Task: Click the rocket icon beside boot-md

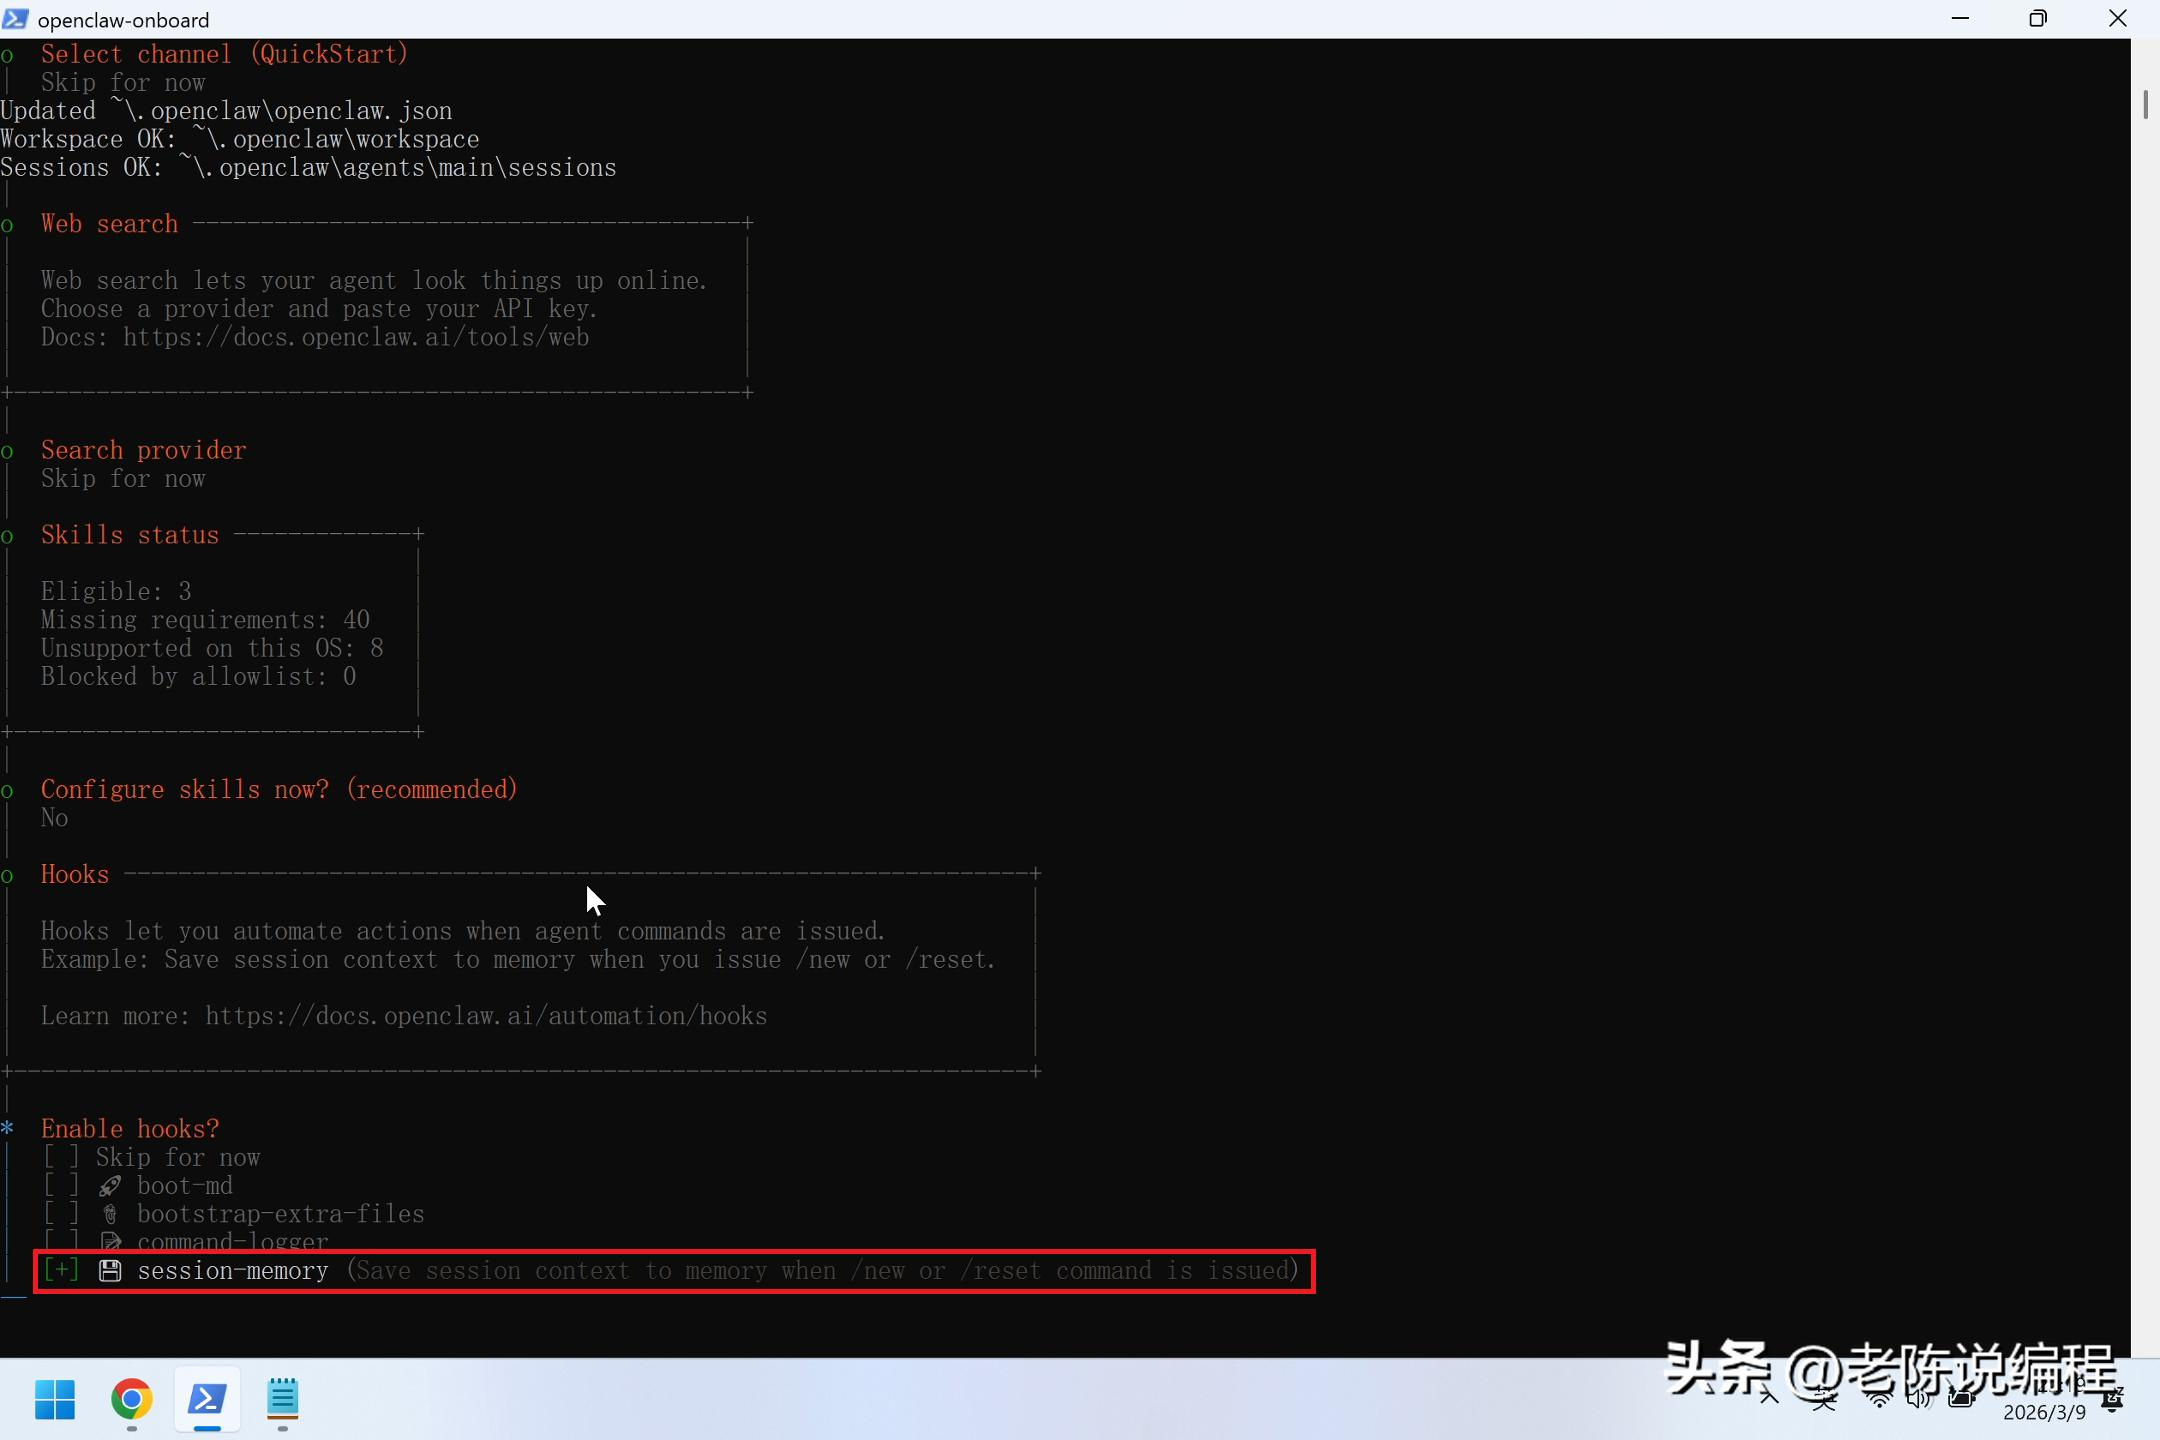Action: (110, 1186)
